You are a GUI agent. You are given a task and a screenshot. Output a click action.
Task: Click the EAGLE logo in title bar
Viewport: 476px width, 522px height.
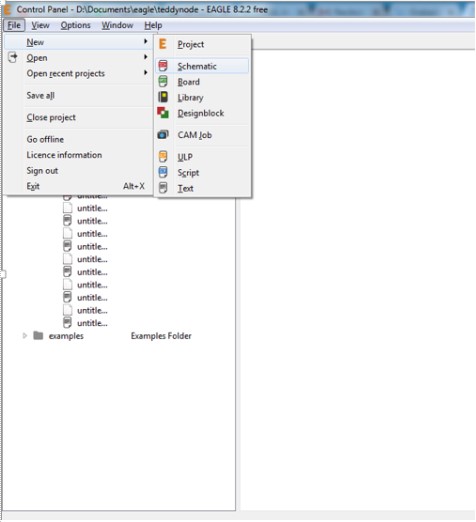click(7, 9)
